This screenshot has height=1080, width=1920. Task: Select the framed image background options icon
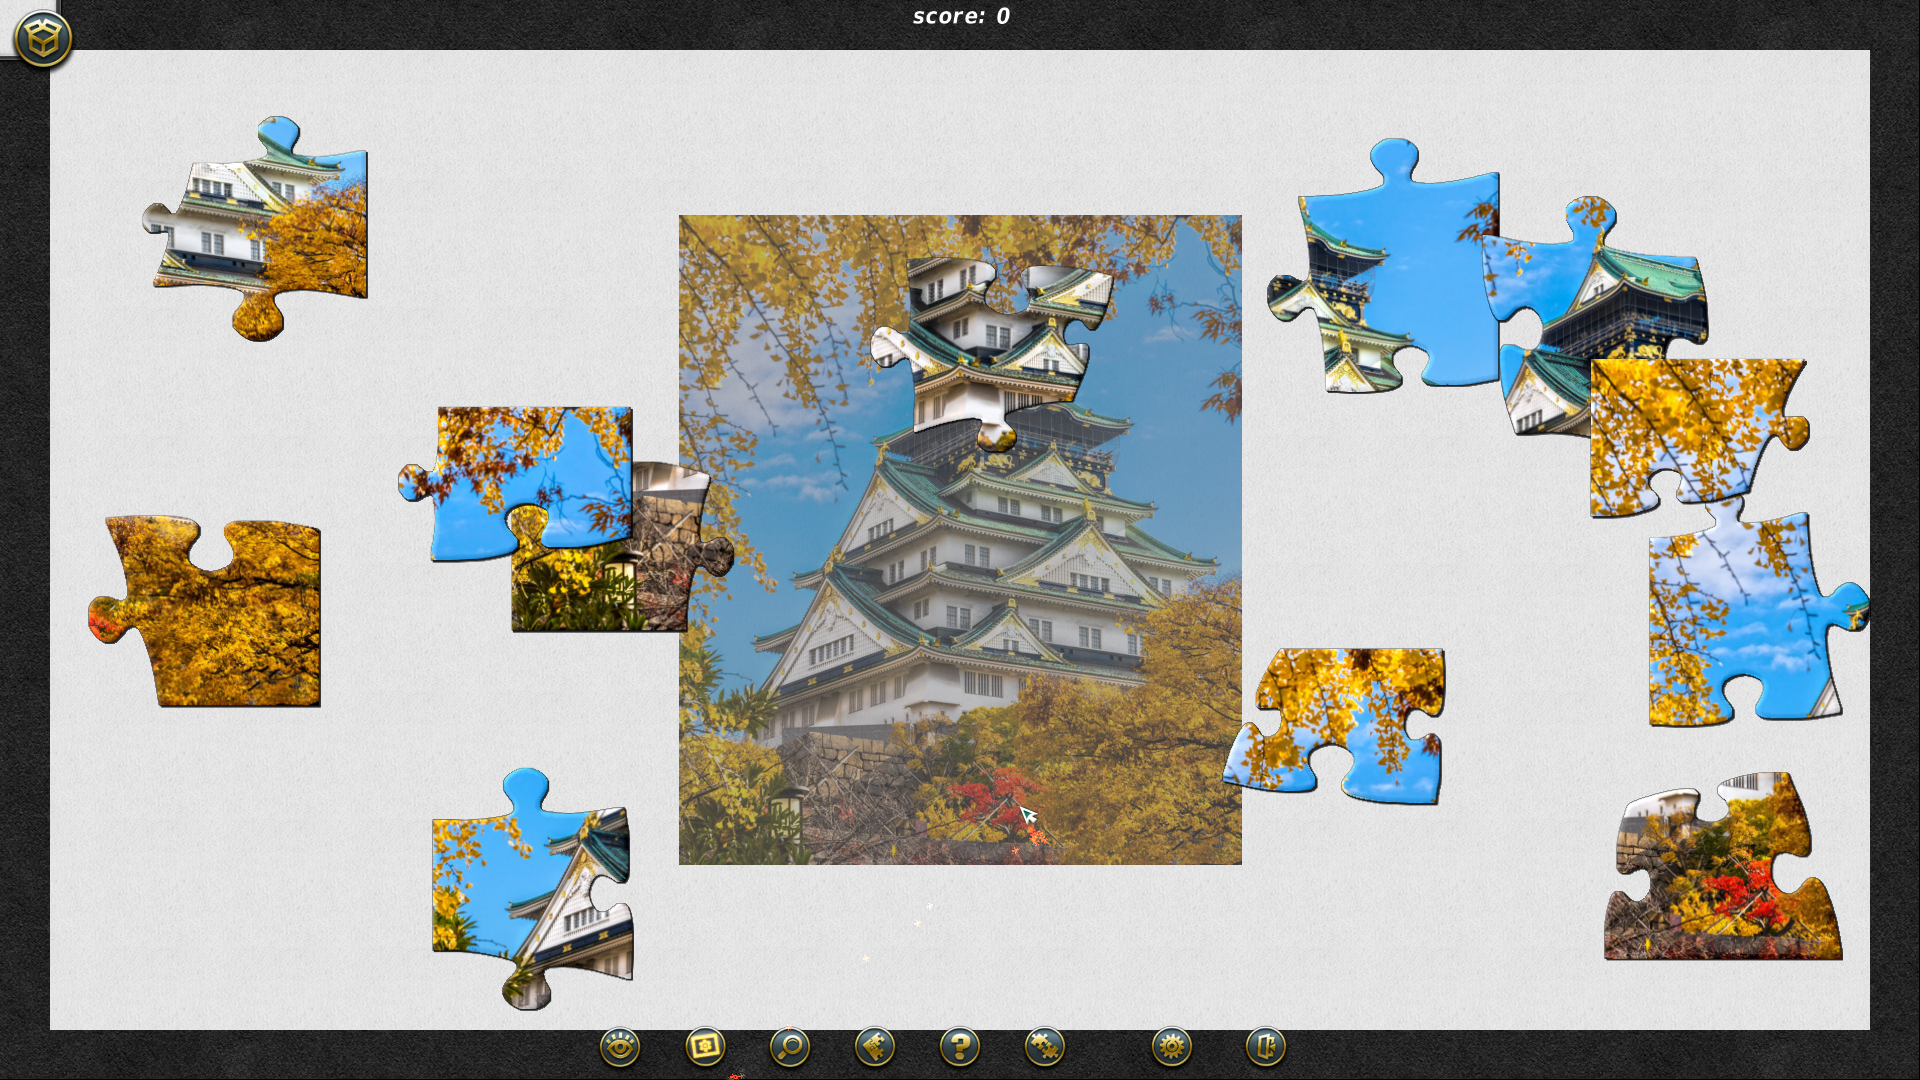point(704,1047)
